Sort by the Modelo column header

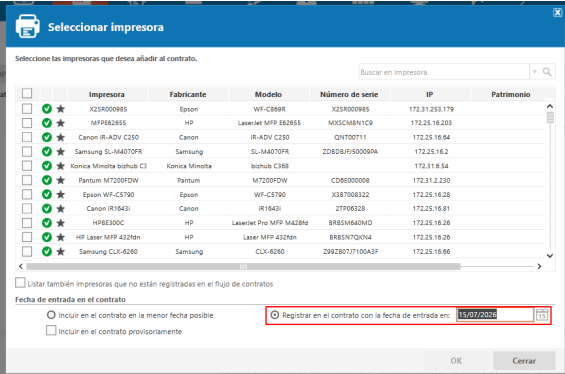click(268, 94)
